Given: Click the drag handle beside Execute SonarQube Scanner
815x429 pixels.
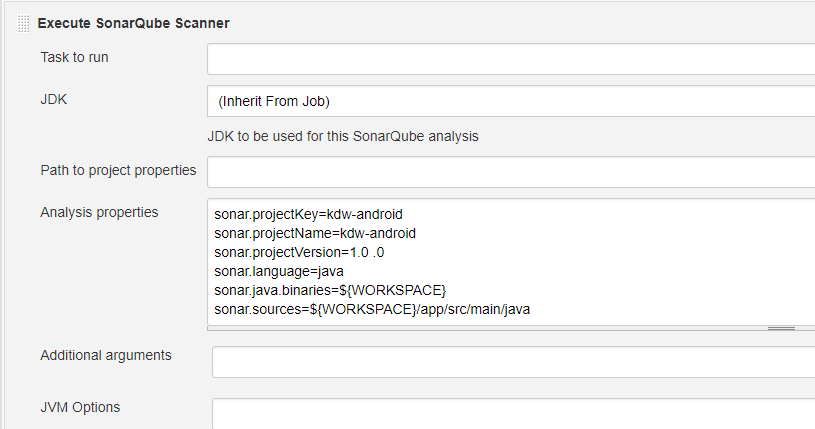Looking at the screenshot, I should click(23, 23).
